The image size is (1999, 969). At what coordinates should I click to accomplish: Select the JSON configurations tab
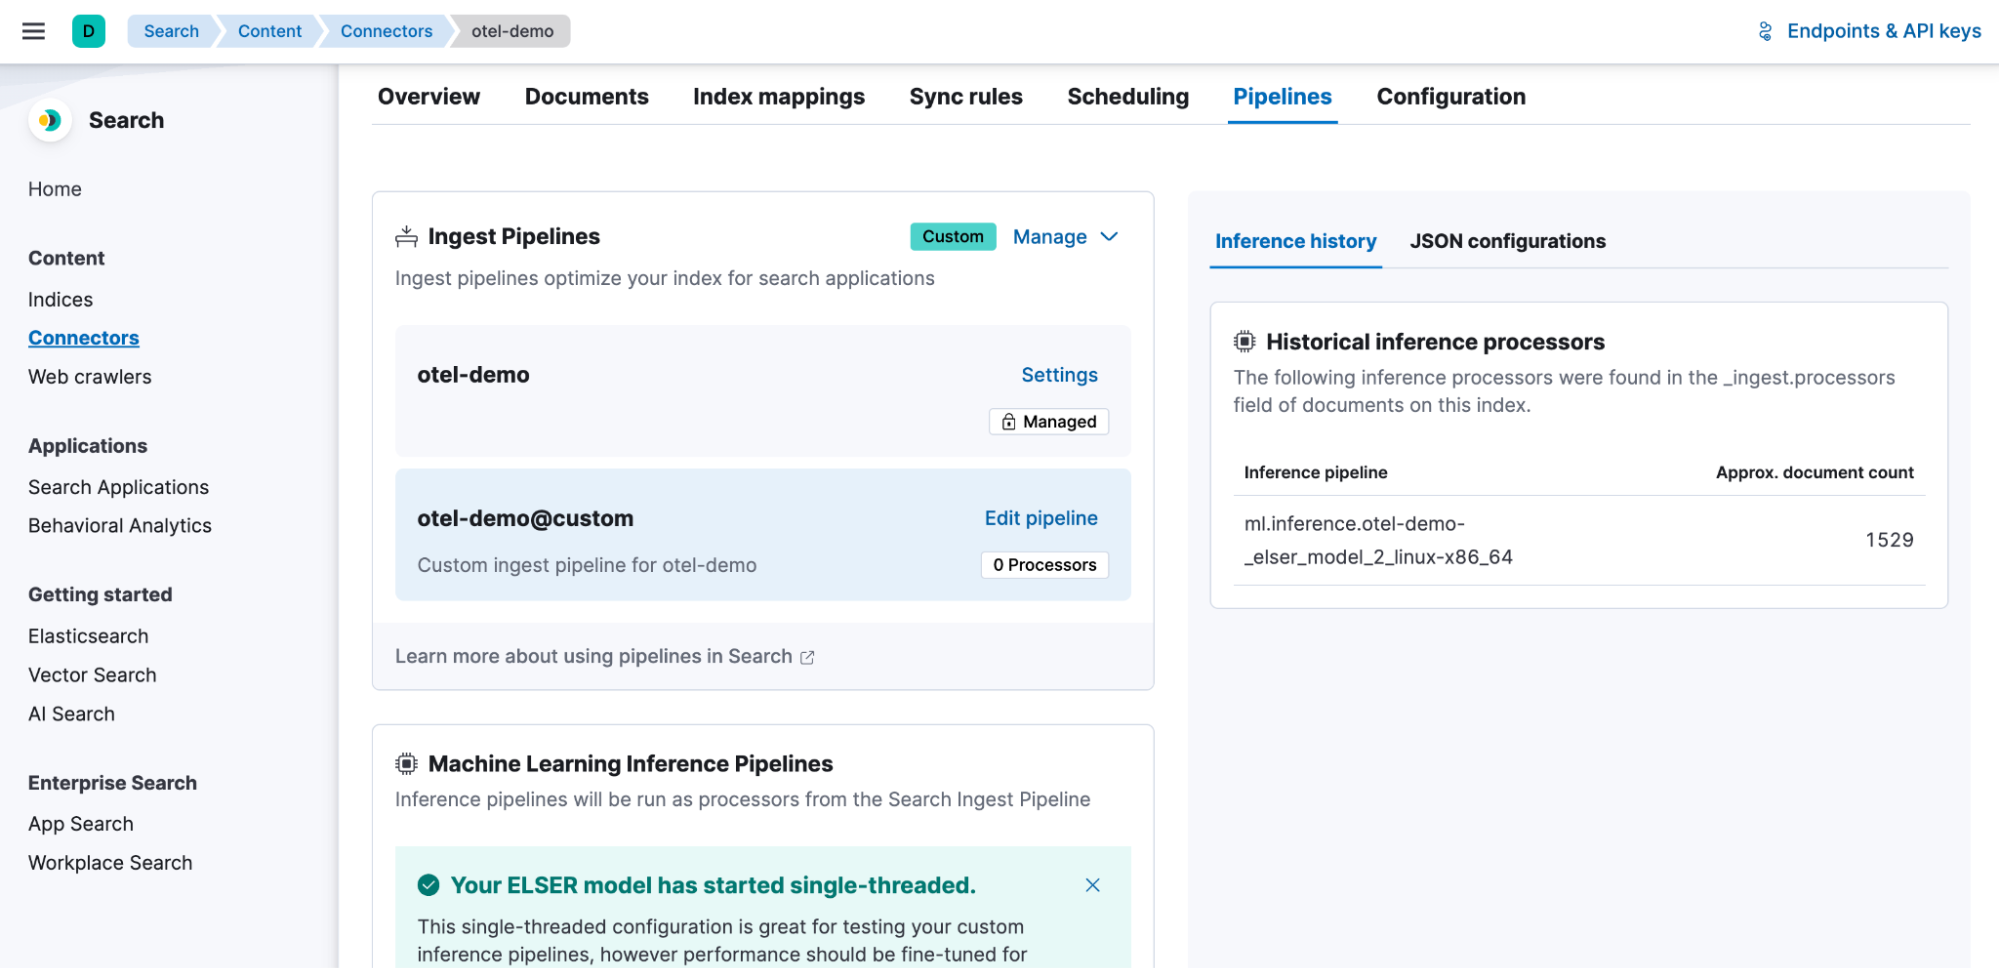(x=1507, y=241)
